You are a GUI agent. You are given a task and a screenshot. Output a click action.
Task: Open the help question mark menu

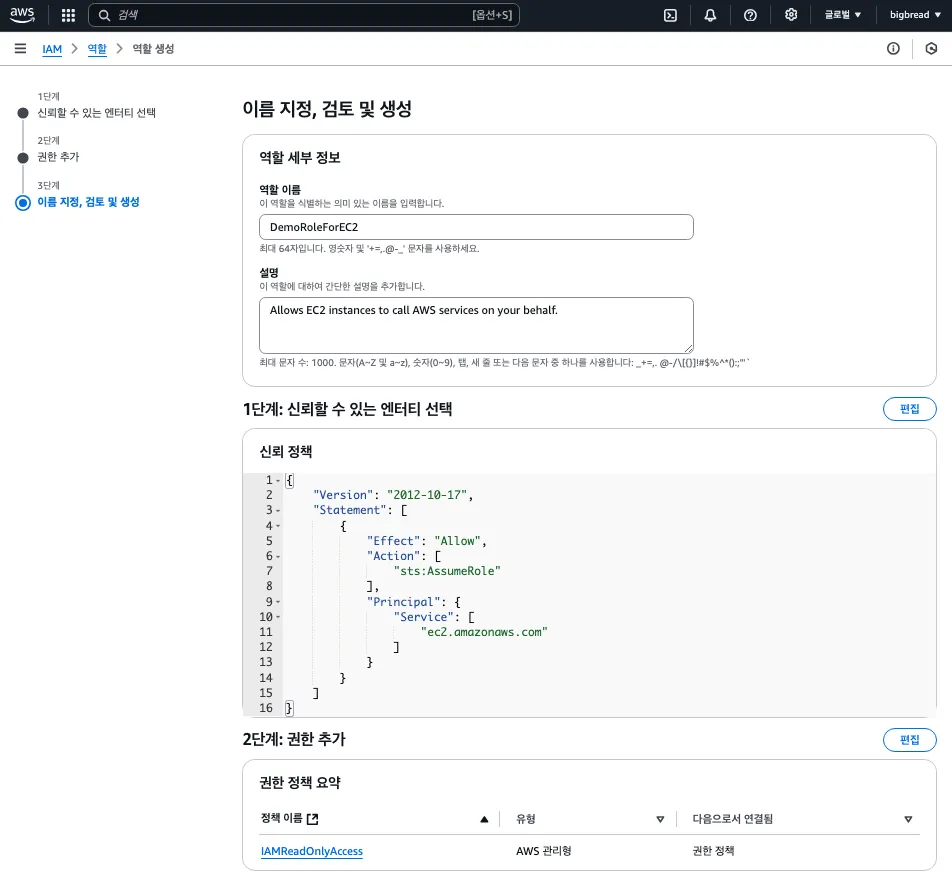coord(750,15)
